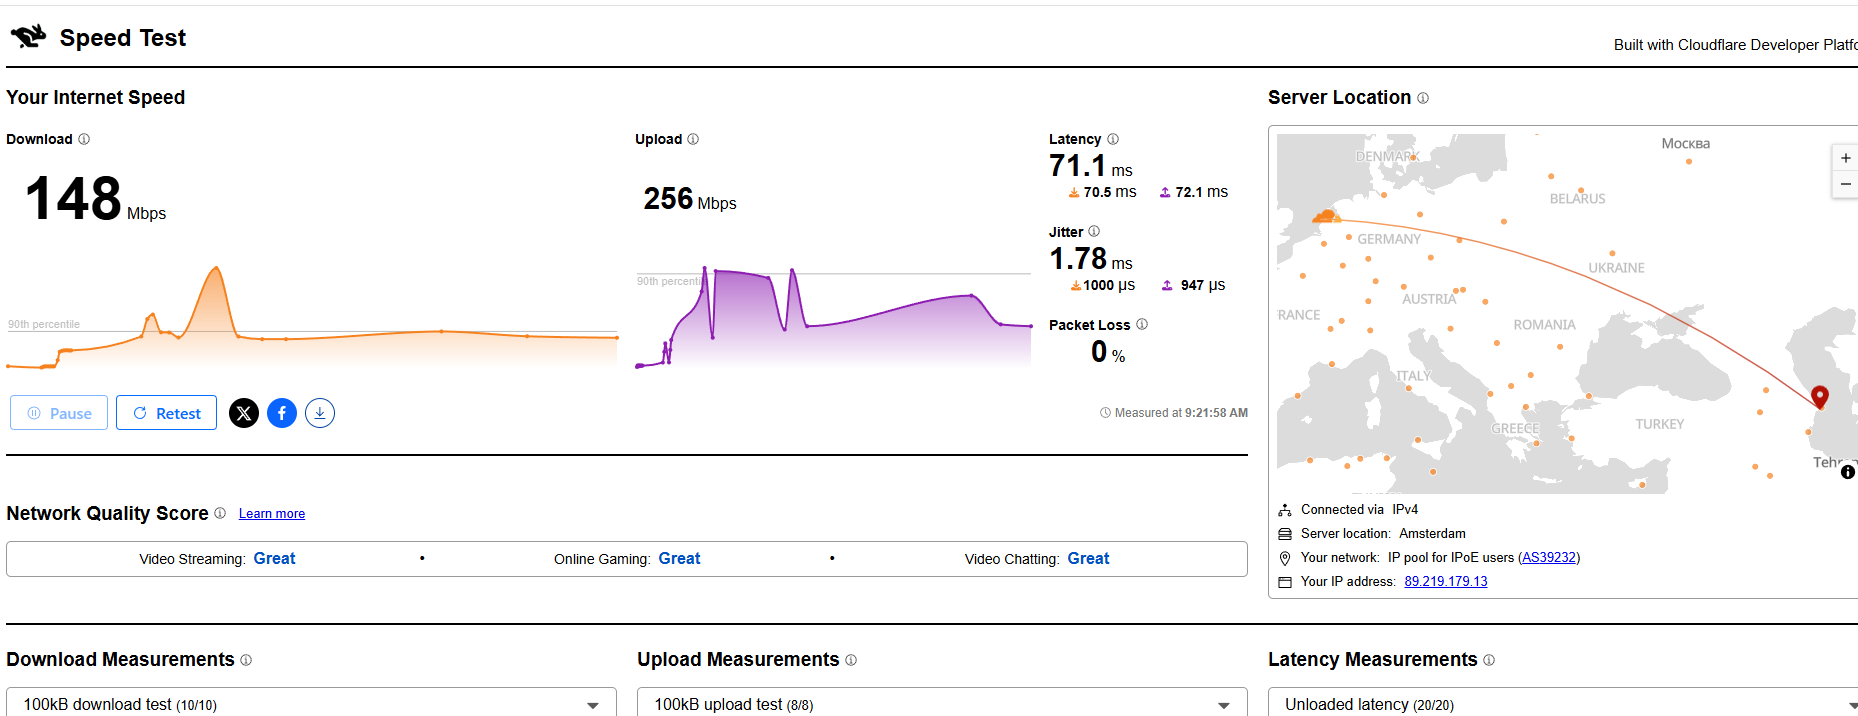
Task: Click the Retest button
Action: 166,413
